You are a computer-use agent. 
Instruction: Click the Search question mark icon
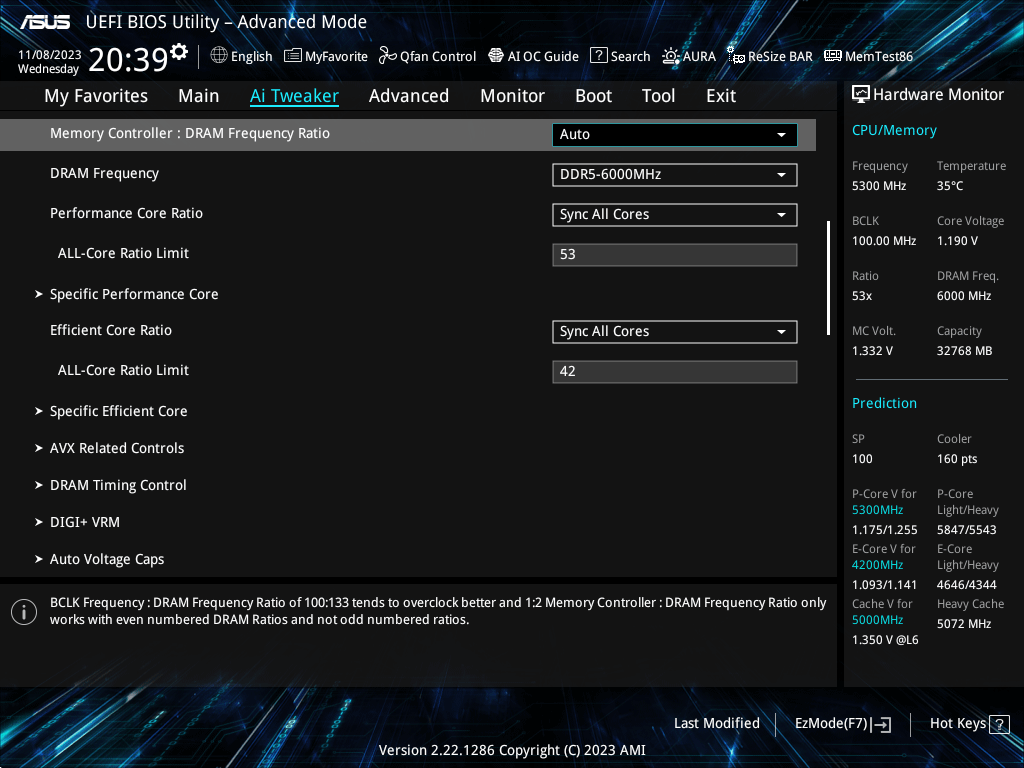tap(598, 56)
